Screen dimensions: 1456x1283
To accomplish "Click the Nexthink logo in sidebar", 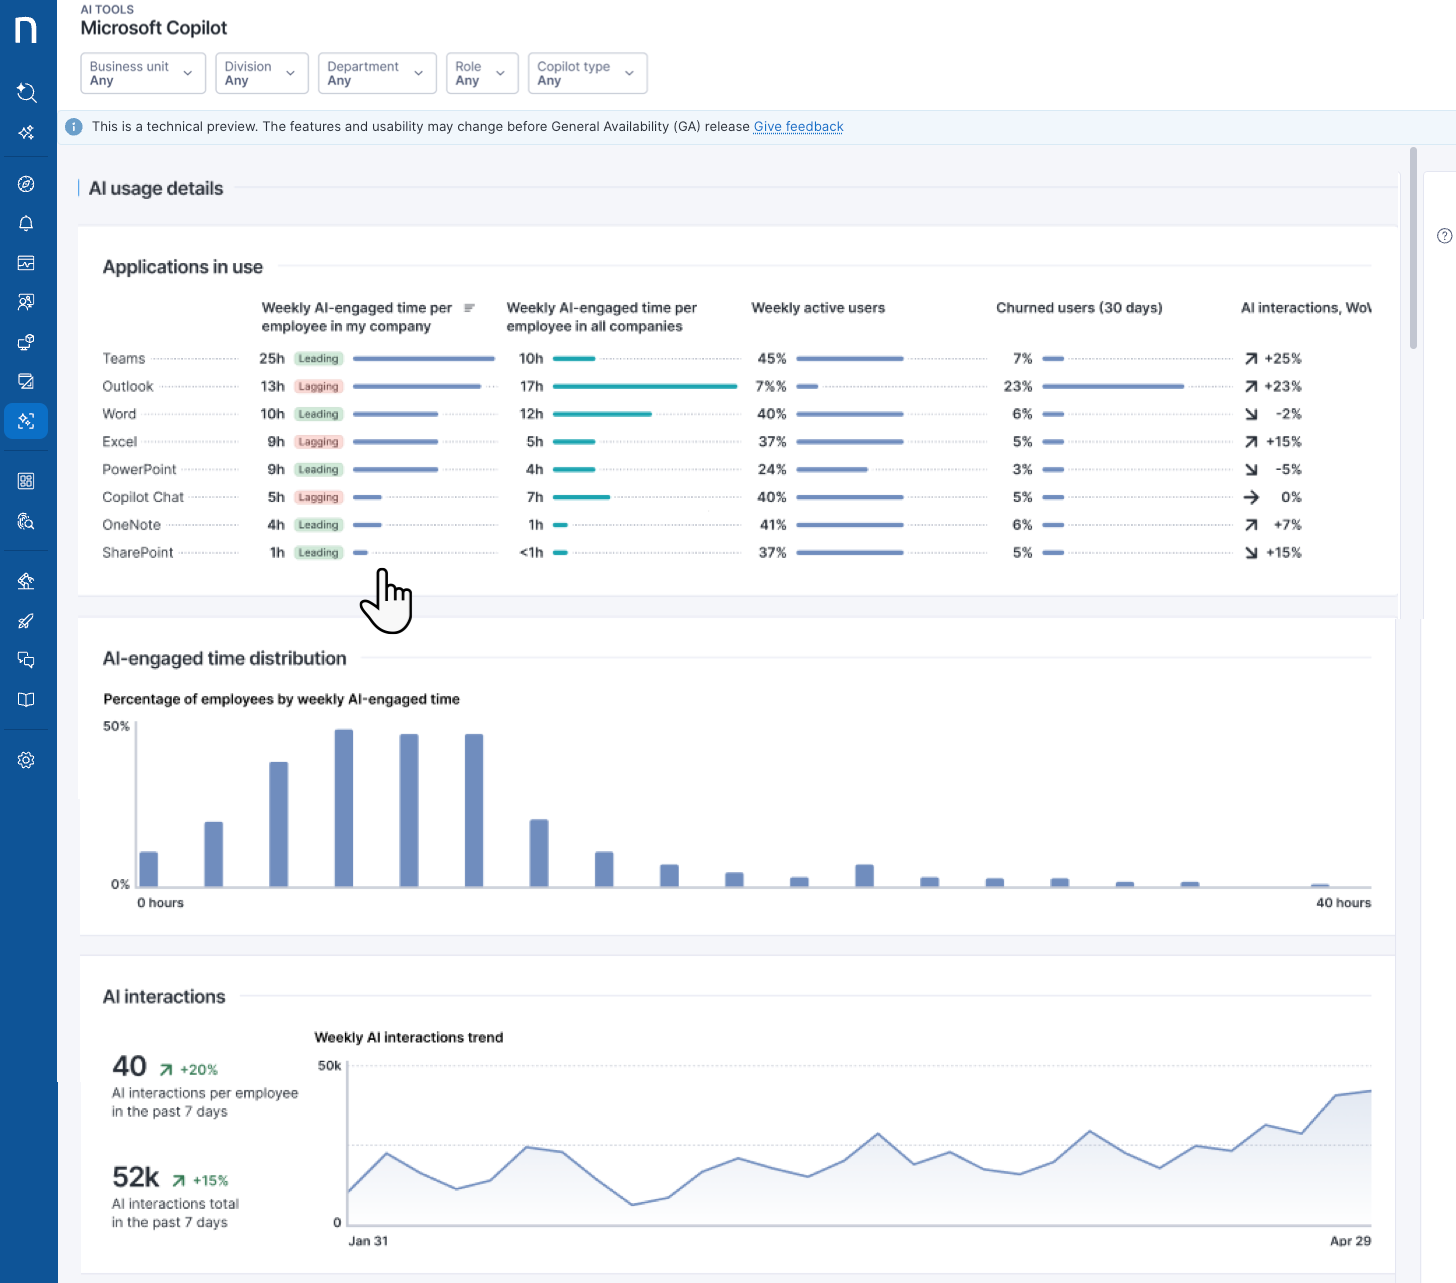I will pos(26,30).
